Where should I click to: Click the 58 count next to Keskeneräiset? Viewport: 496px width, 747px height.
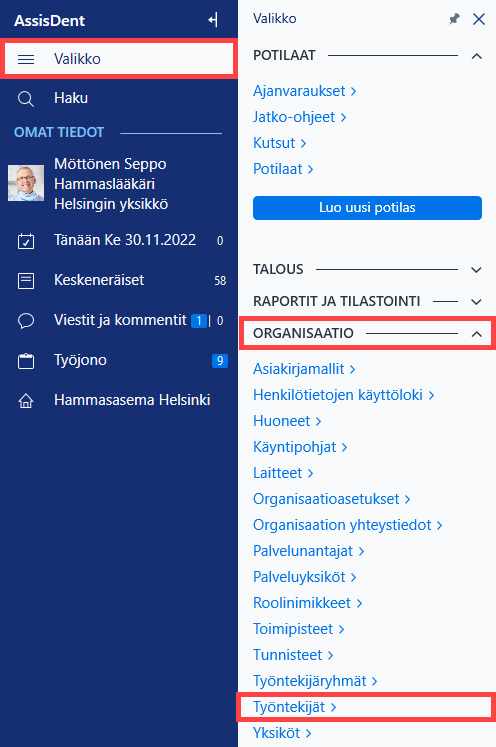click(x=220, y=281)
